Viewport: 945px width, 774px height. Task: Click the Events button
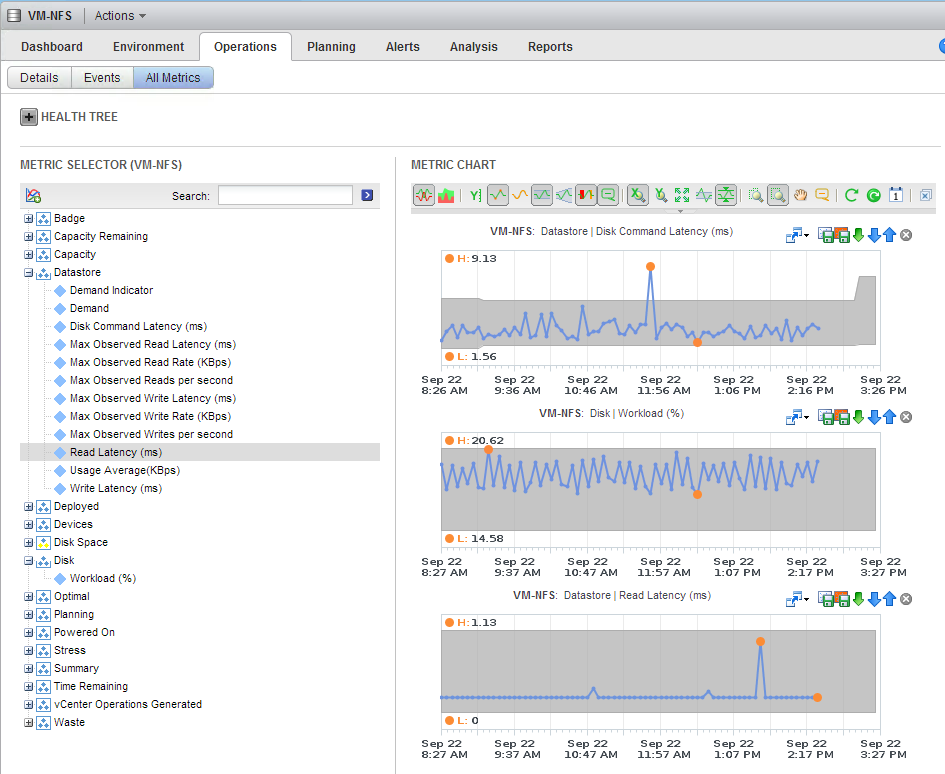pyautogui.click(x=102, y=78)
